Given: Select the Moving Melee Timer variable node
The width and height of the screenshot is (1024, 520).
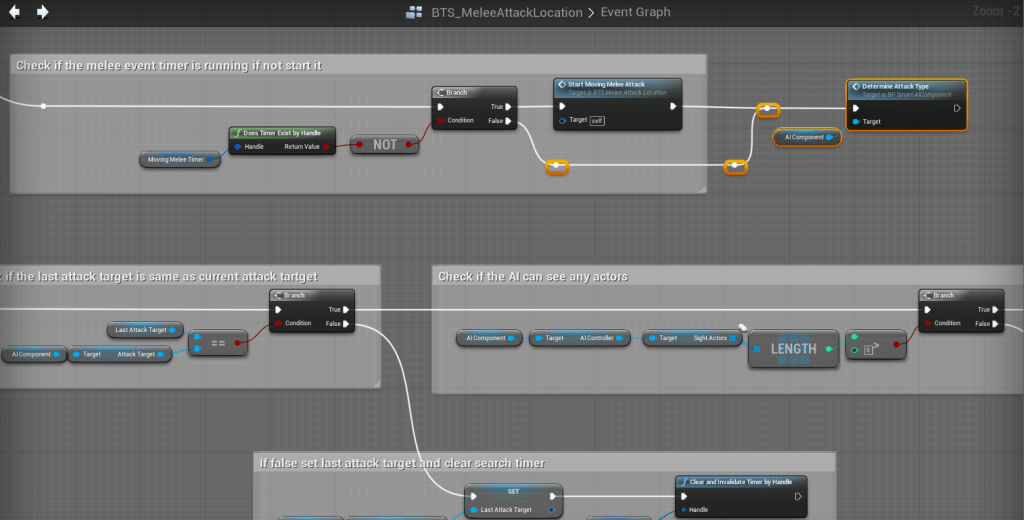Looking at the screenshot, I should [179, 159].
